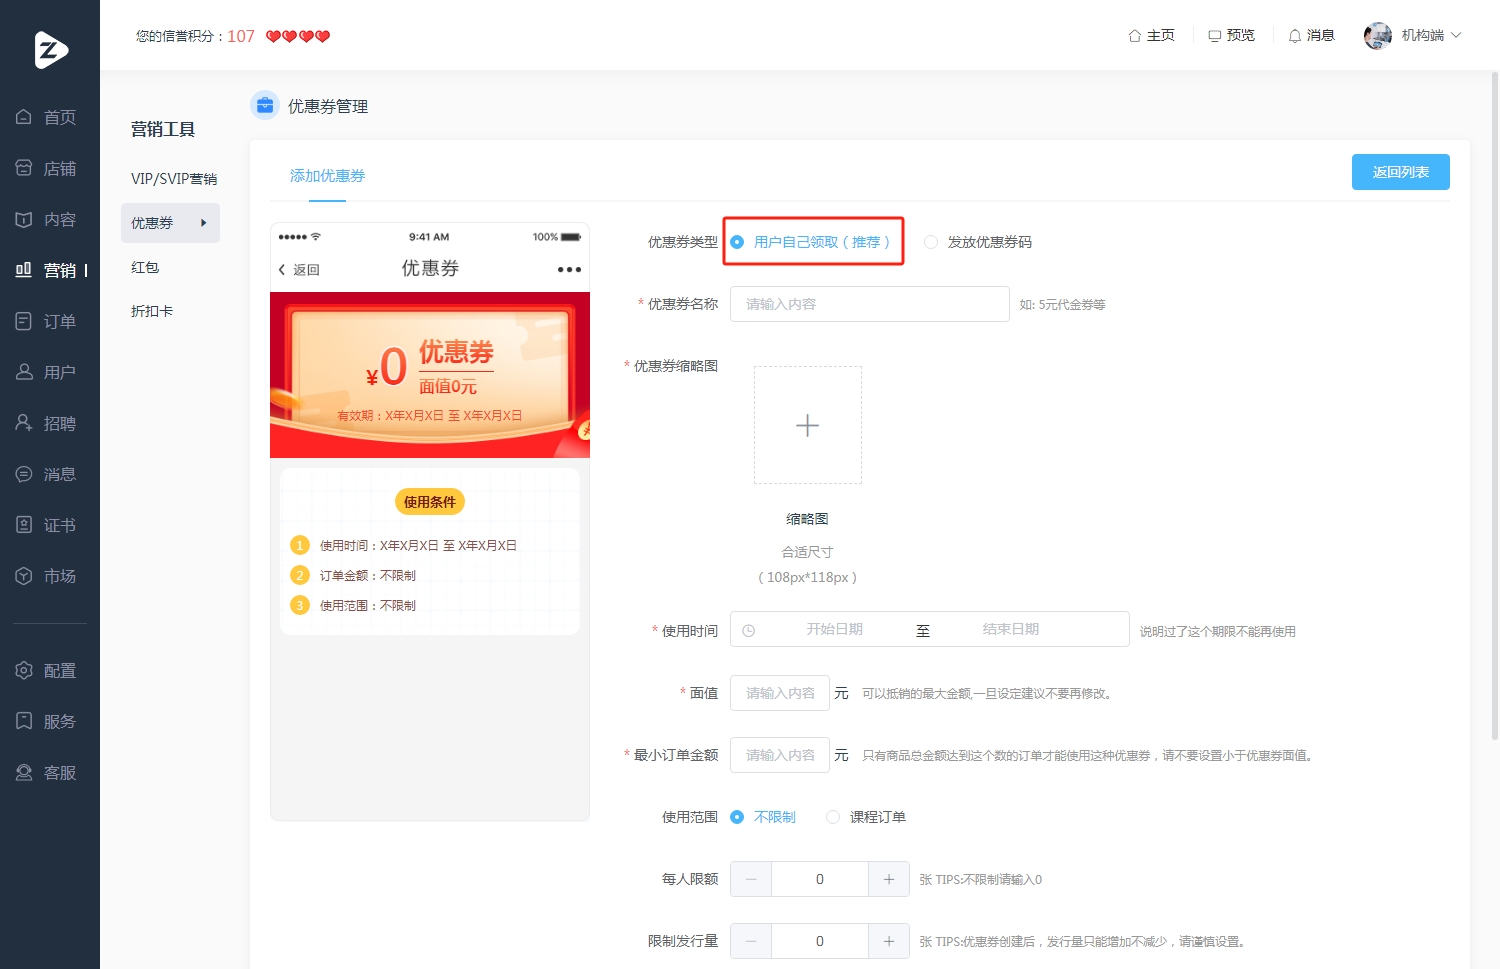
Task: Go to 招聘 in the sidebar
Action: coord(46,423)
